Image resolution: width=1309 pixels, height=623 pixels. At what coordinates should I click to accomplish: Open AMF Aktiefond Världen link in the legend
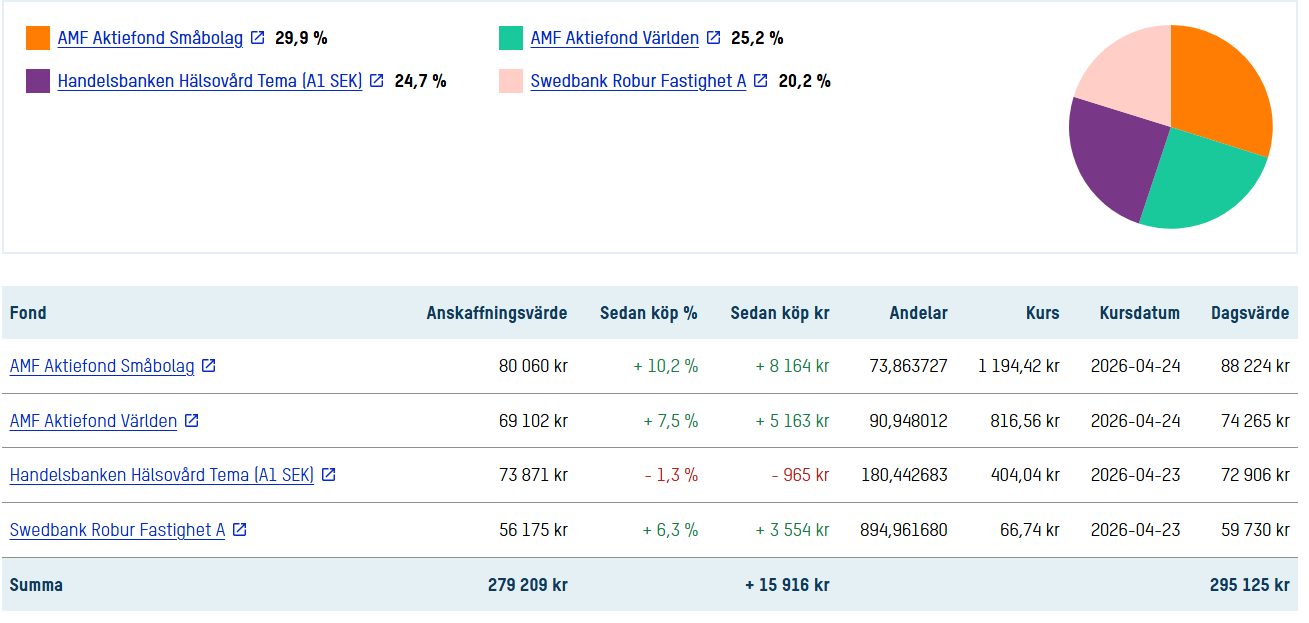click(x=614, y=38)
